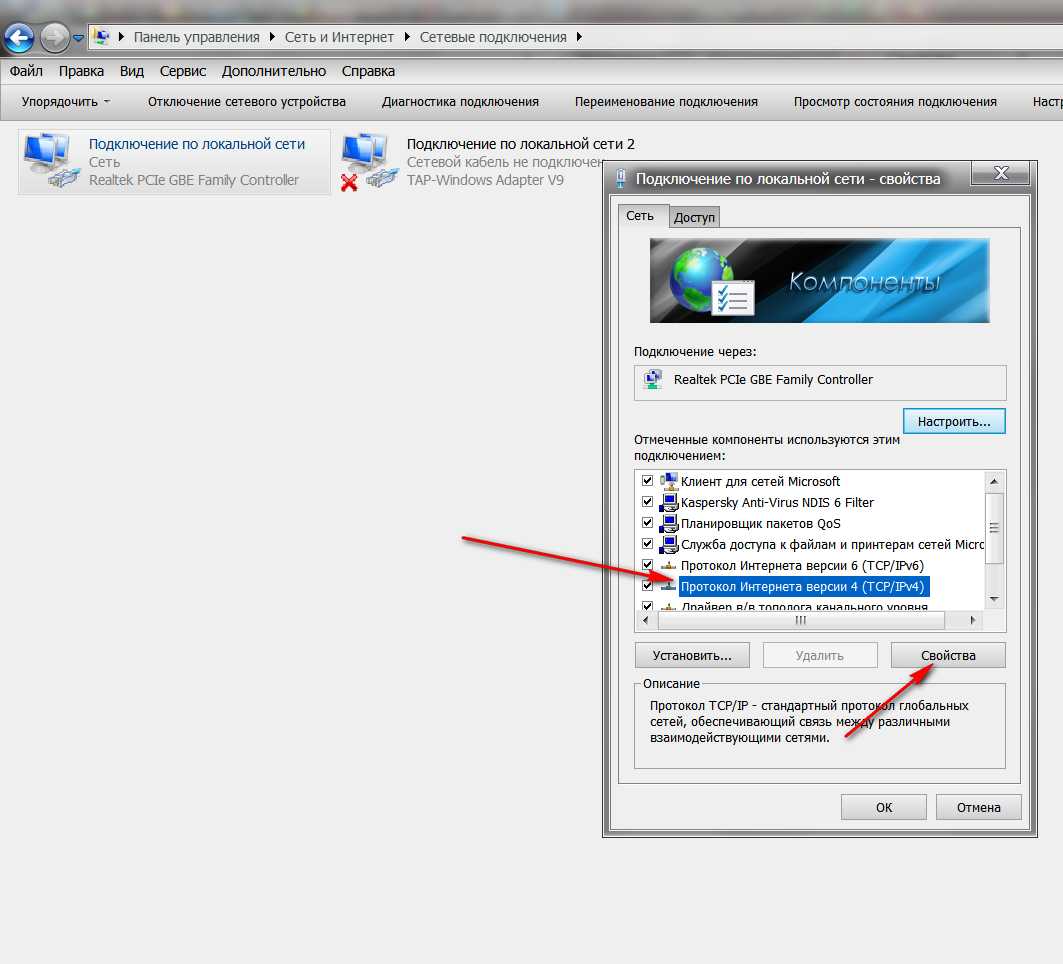Screen dimensions: 1063x964
Task: Click the greyed Forward navigation arrow
Action: click(x=55, y=38)
